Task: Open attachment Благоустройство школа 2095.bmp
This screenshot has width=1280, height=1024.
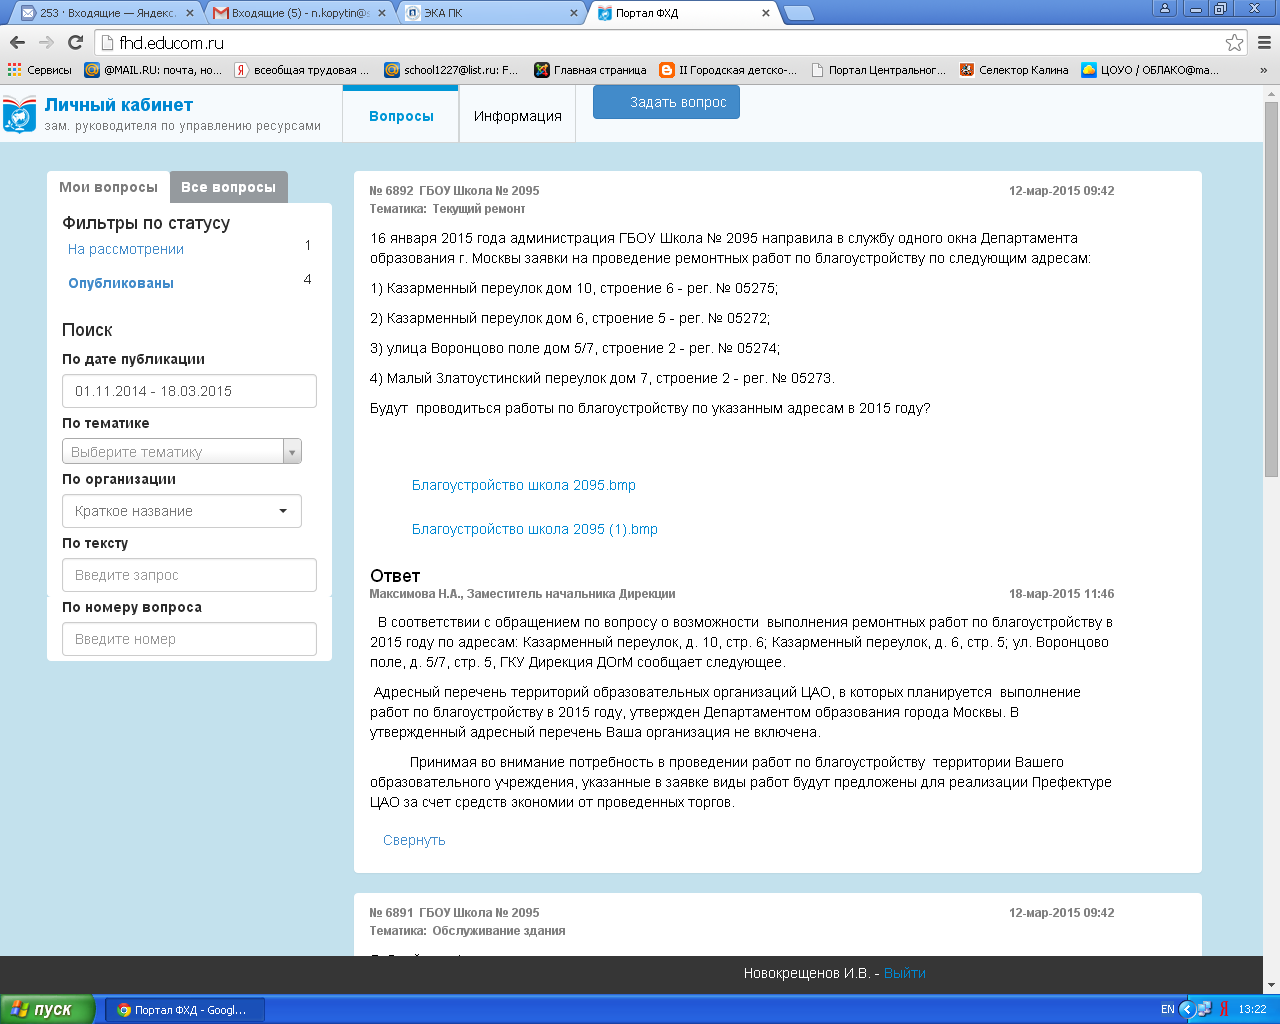Action: [524, 485]
